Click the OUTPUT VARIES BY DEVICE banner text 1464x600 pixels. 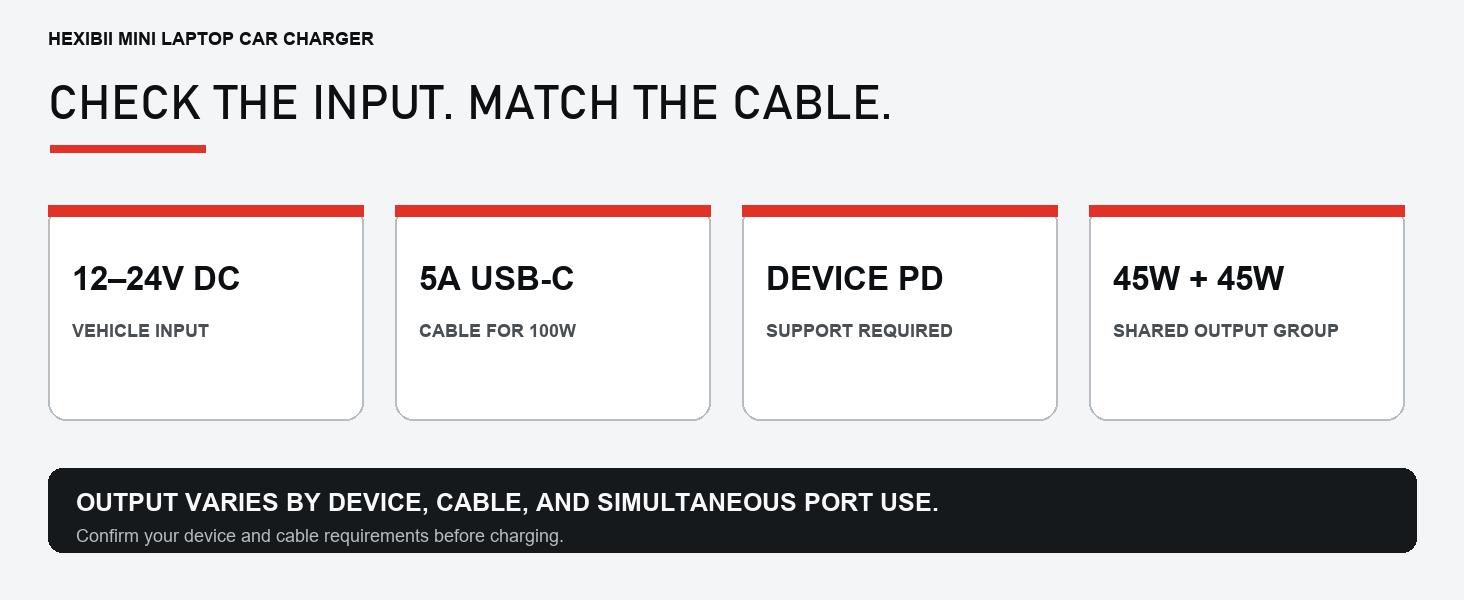(507, 502)
